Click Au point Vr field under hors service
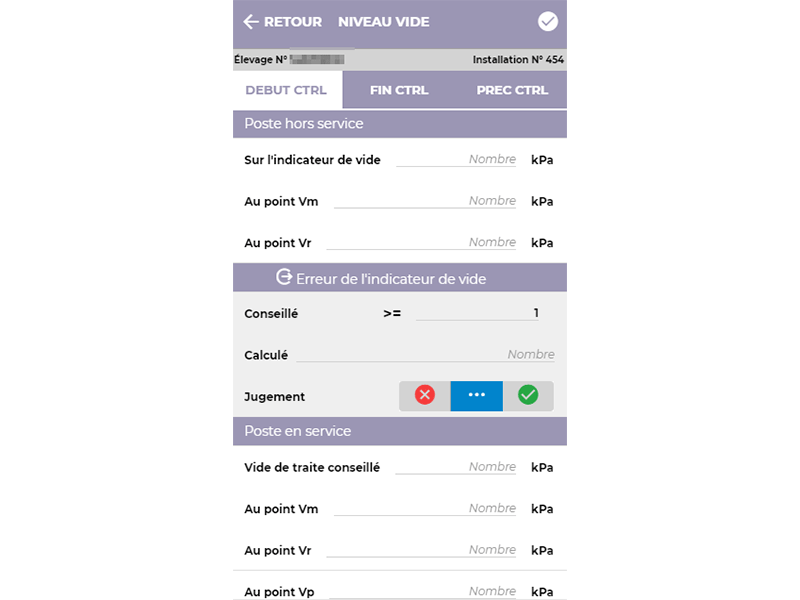Screen dimensions: 800x600 421,242
